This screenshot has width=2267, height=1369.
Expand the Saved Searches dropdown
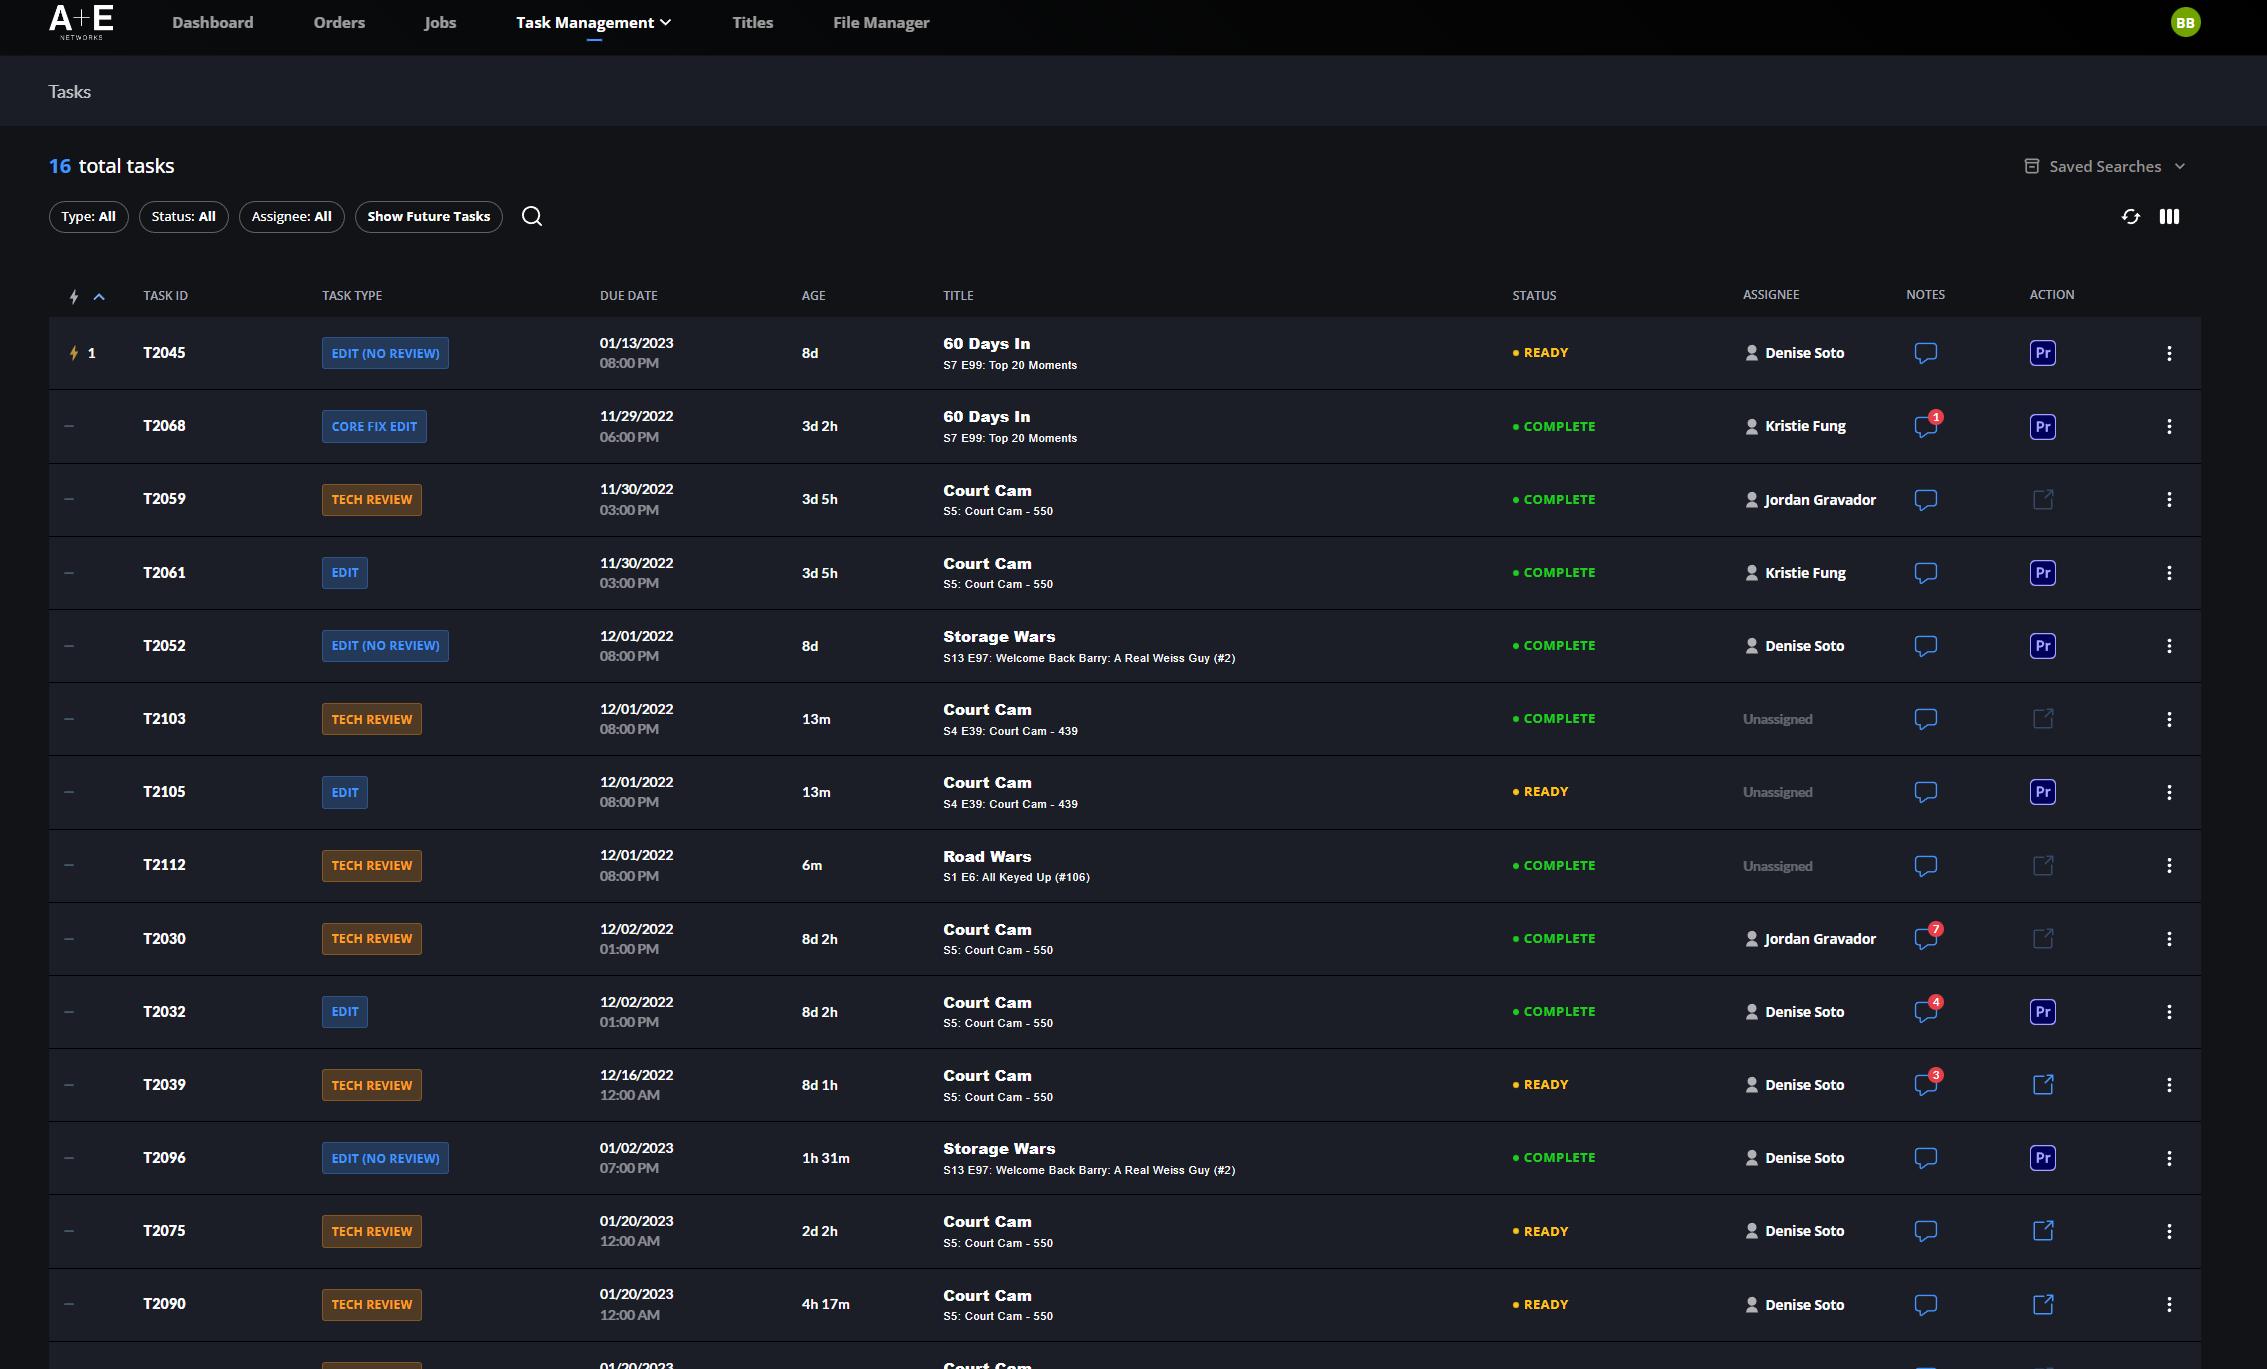coord(2104,166)
